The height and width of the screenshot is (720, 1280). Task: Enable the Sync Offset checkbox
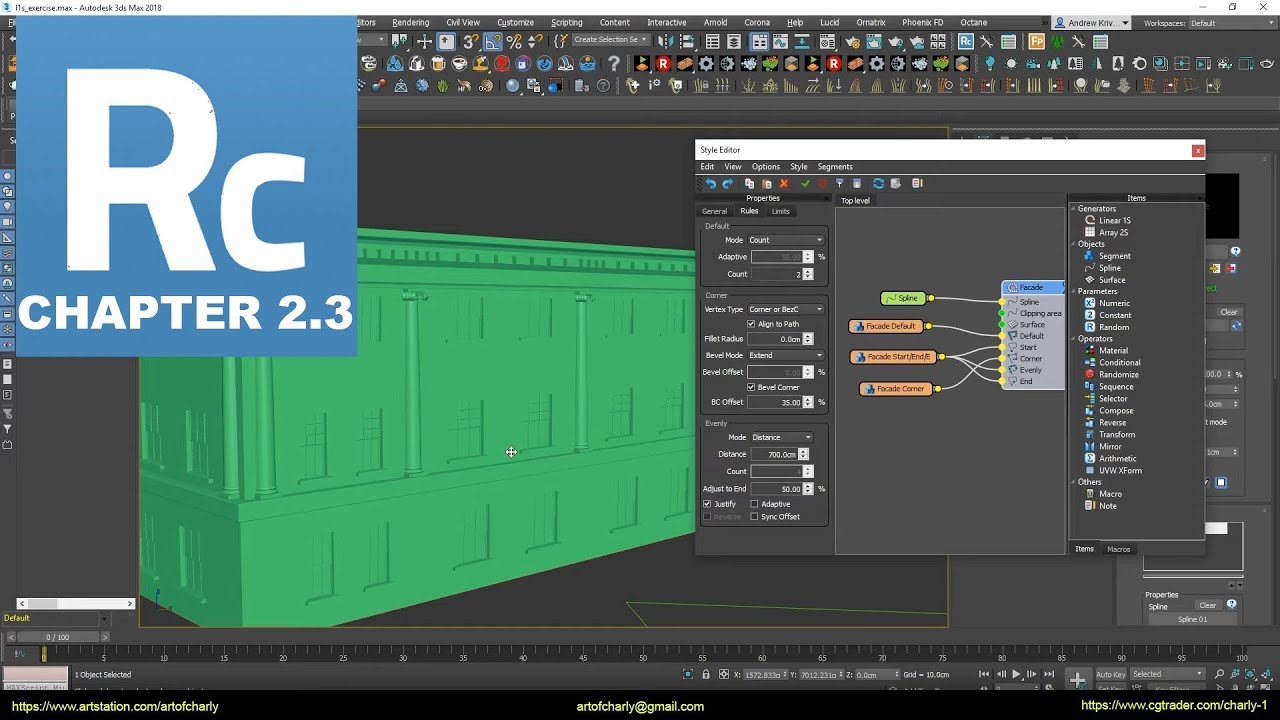click(755, 517)
